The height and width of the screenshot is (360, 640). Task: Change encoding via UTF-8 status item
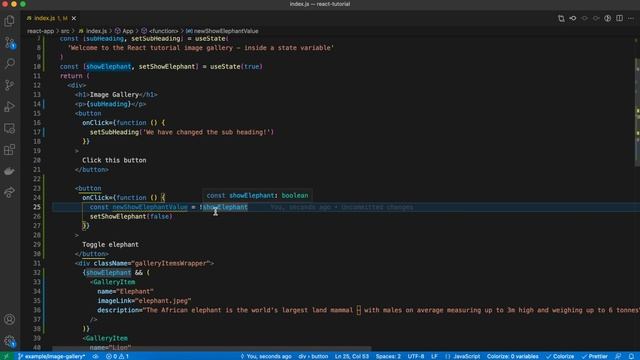416,356
